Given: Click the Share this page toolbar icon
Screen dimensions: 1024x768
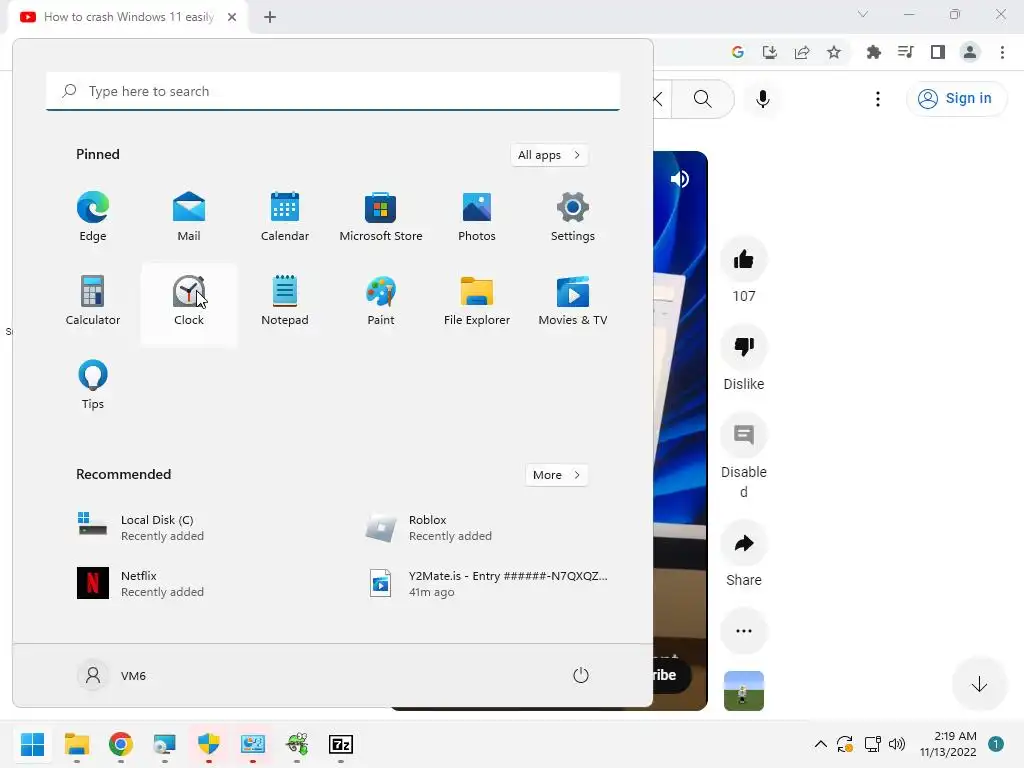Looking at the screenshot, I should pyautogui.click(x=802, y=52).
